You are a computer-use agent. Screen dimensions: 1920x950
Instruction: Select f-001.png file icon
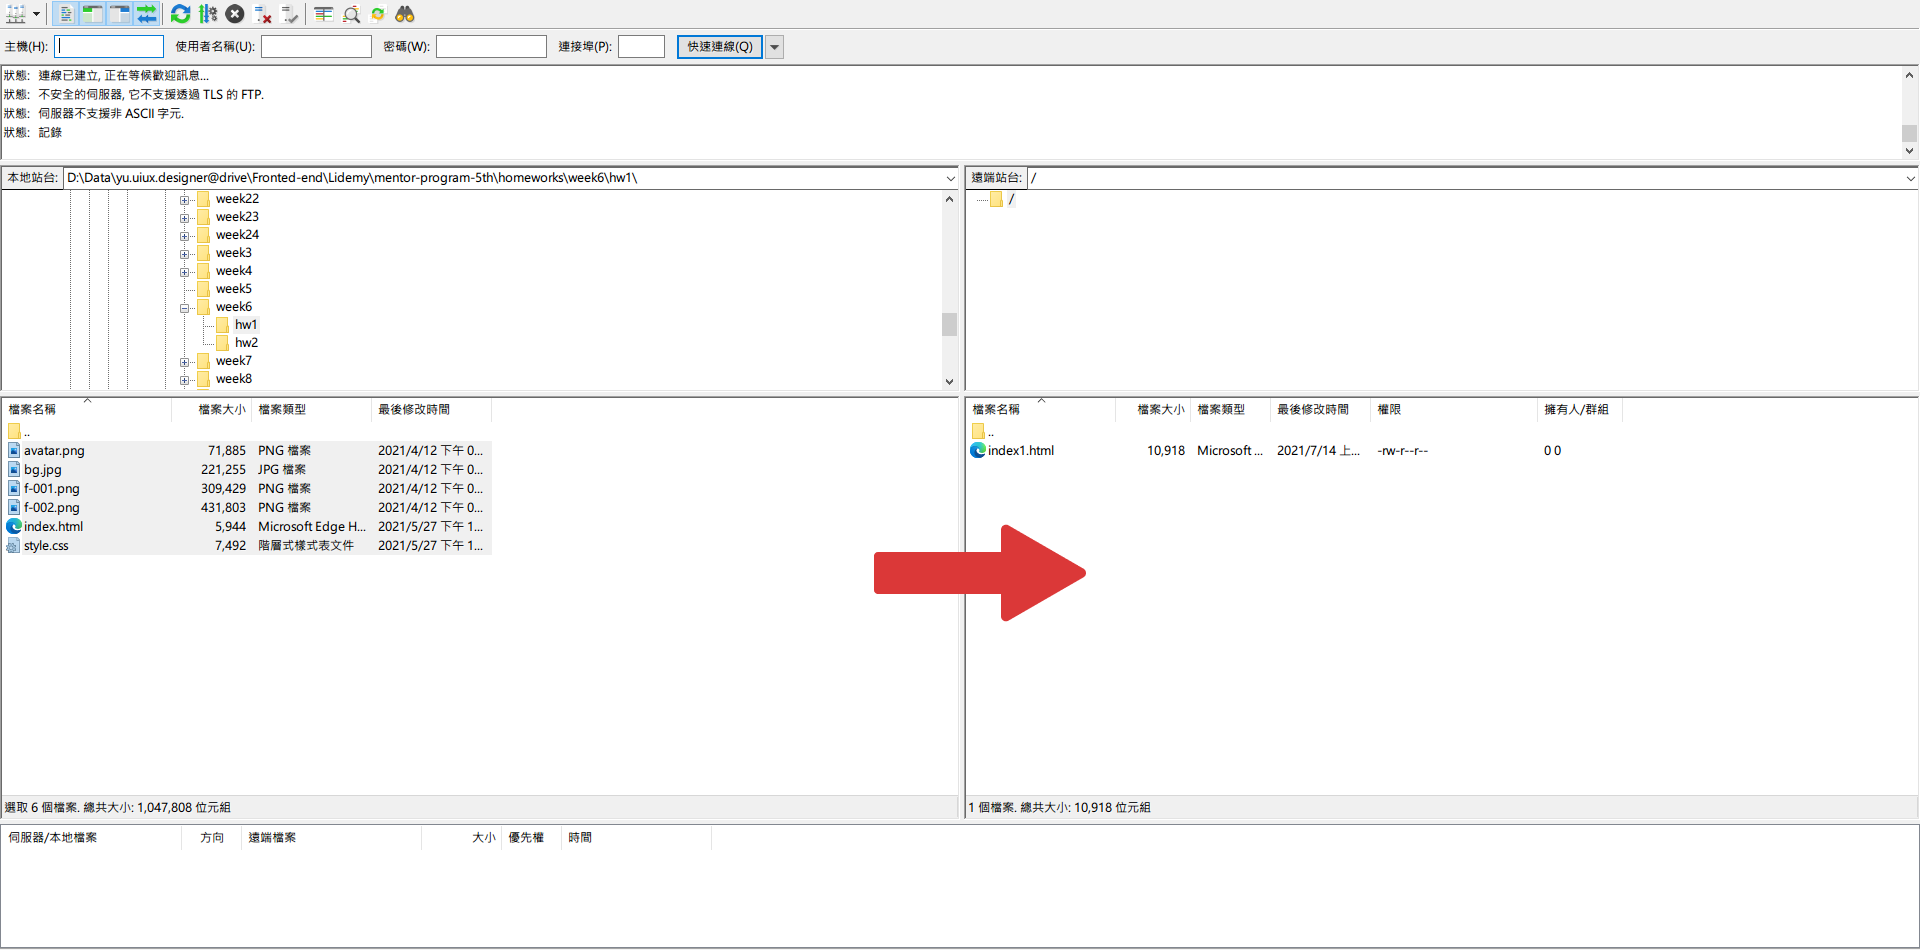tap(14, 489)
